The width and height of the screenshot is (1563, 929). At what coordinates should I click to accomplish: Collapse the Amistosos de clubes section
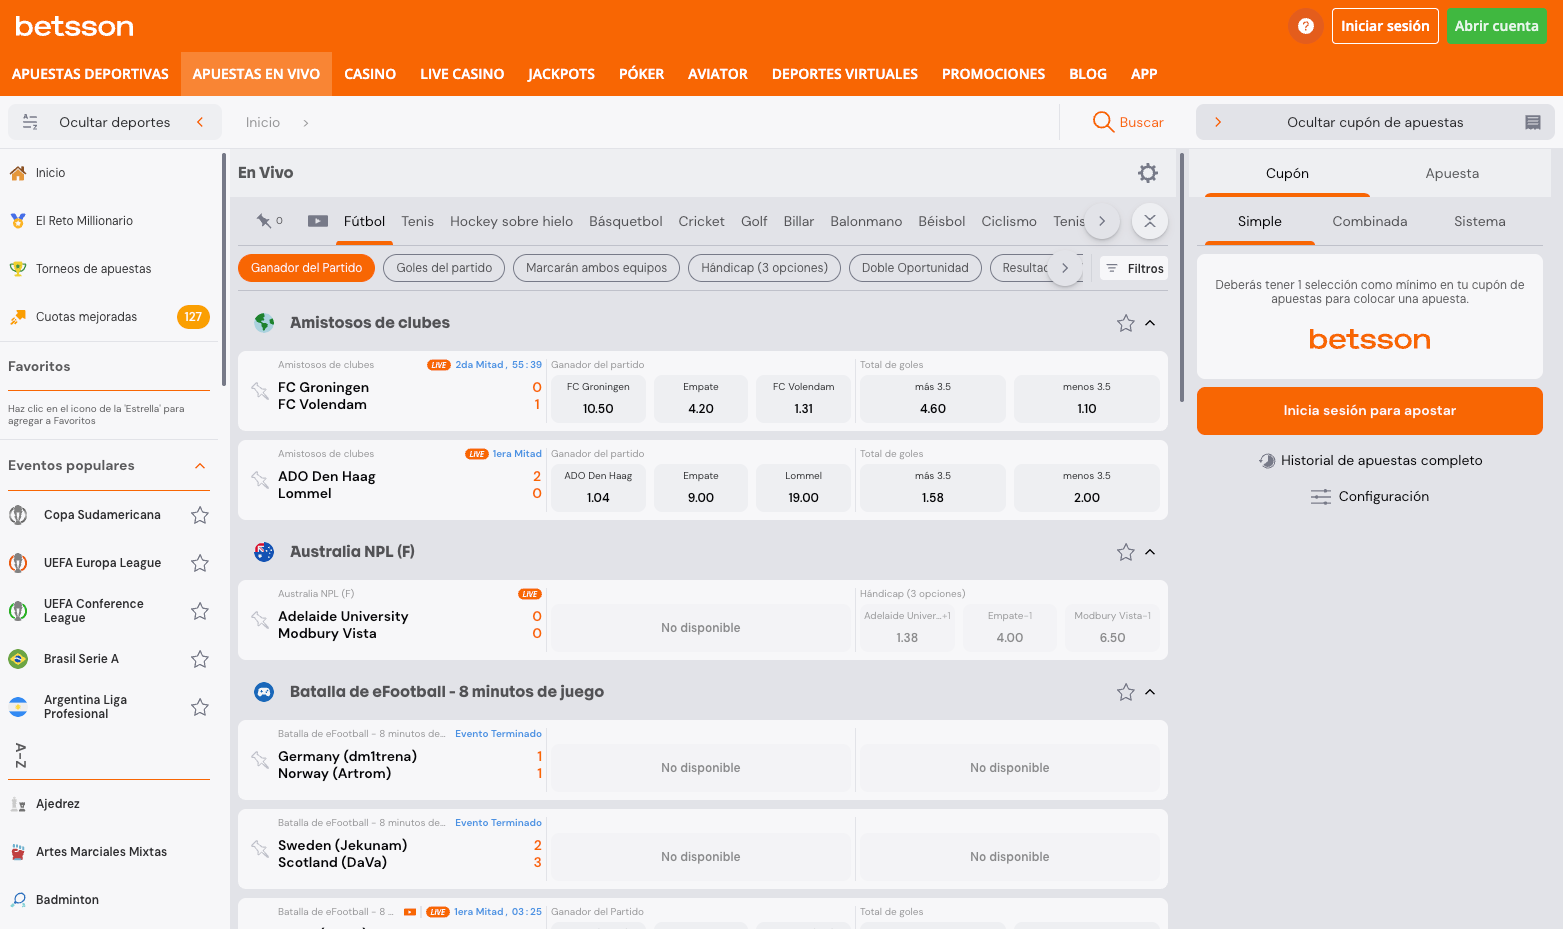point(1150,323)
